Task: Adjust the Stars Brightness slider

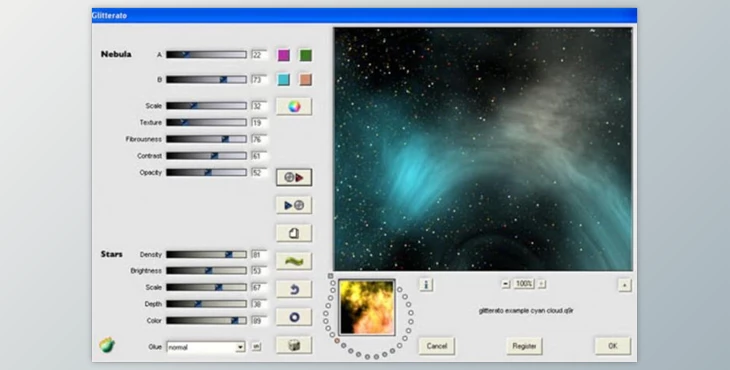Action: coord(206,271)
